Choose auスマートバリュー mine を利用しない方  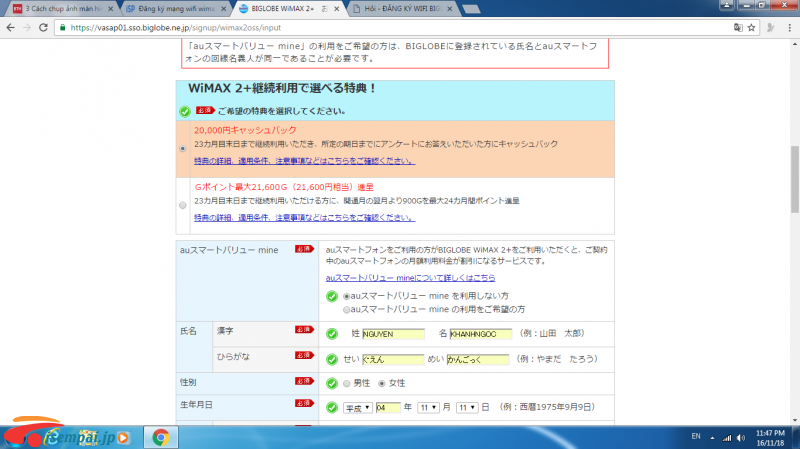[346, 296]
